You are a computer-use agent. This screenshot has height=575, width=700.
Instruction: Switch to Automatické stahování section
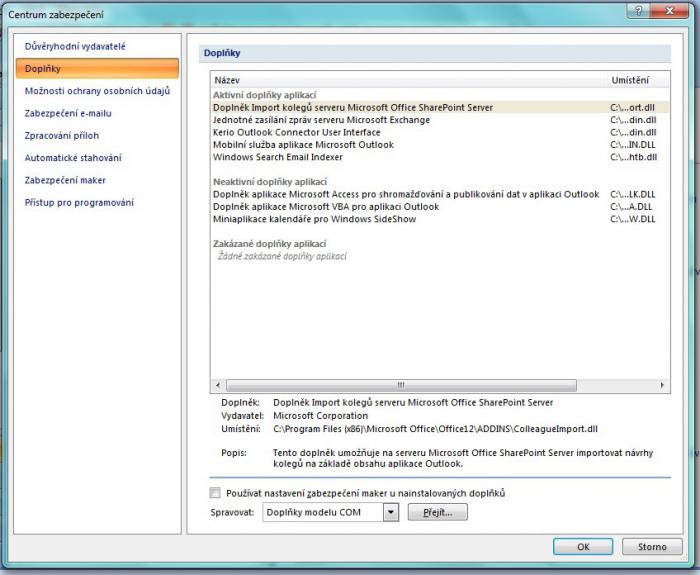click(x=73, y=158)
